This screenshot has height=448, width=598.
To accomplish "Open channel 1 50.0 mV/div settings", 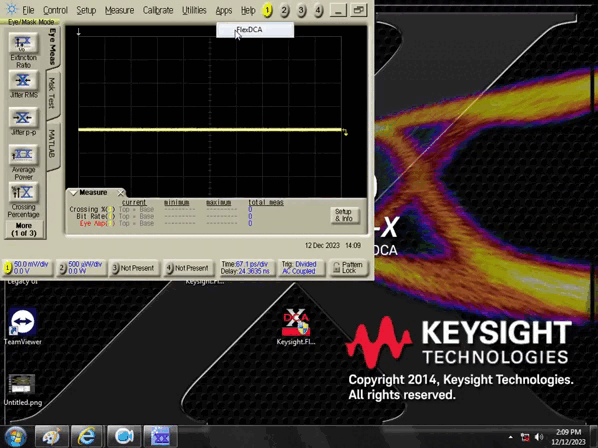I will click(27, 268).
